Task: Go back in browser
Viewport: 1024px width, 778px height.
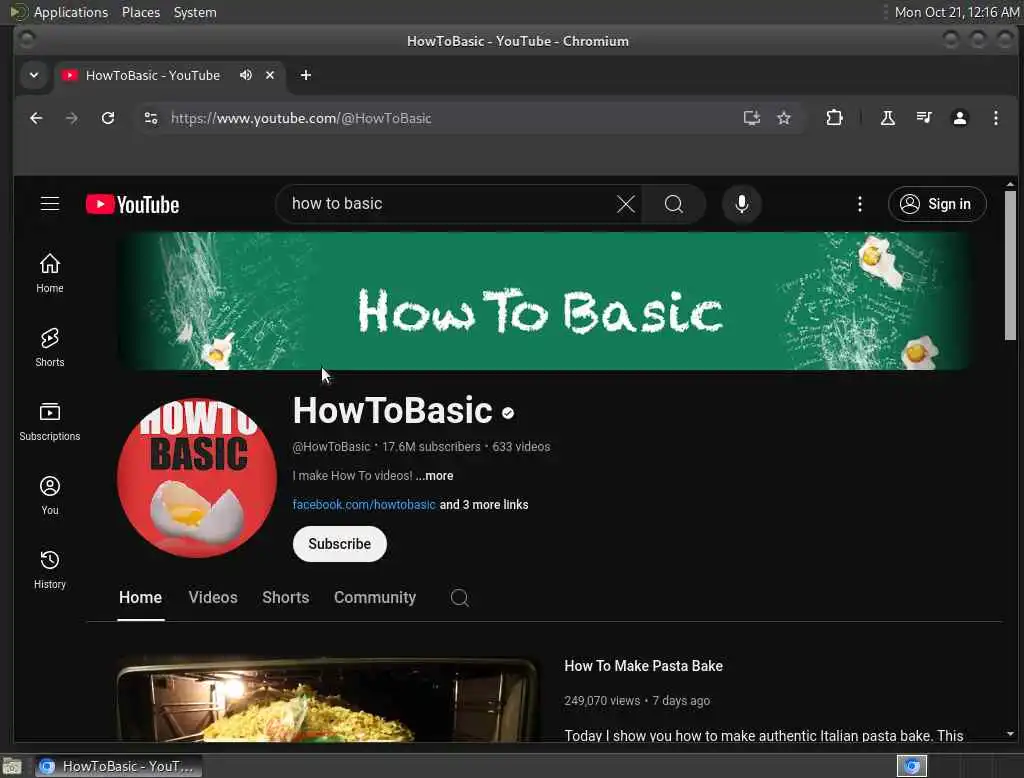Action: [x=36, y=118]
